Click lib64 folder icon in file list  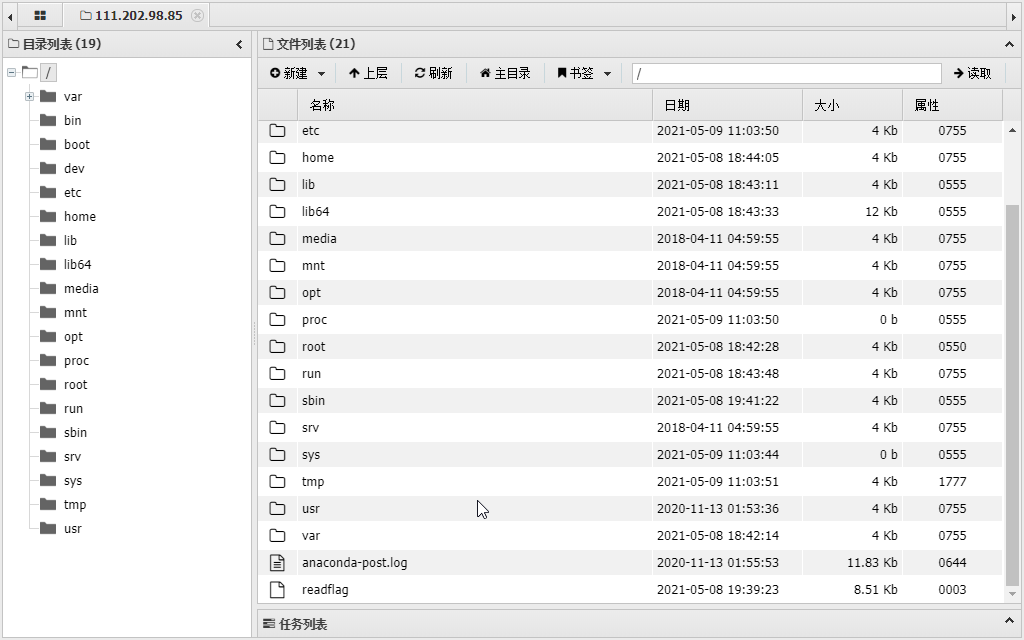(x=278, y=212)
